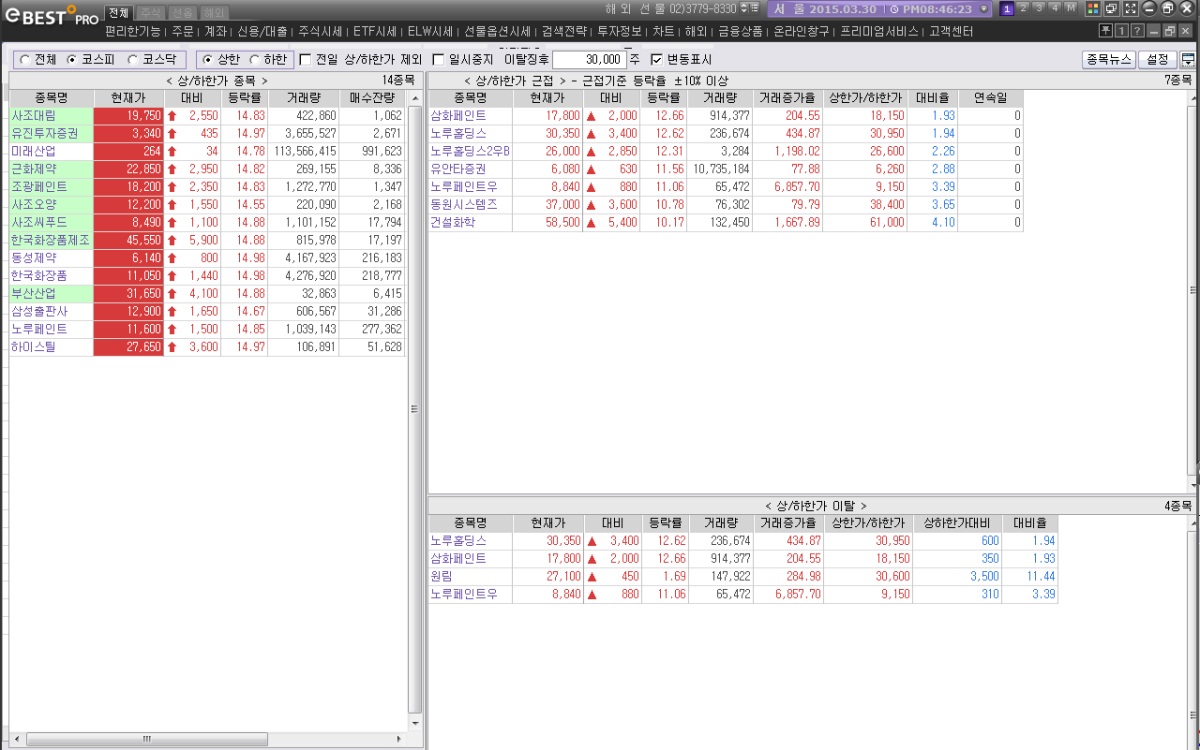
Task: Toggle the fullscreen expand icon
Action: click(x=1131, y=9)
